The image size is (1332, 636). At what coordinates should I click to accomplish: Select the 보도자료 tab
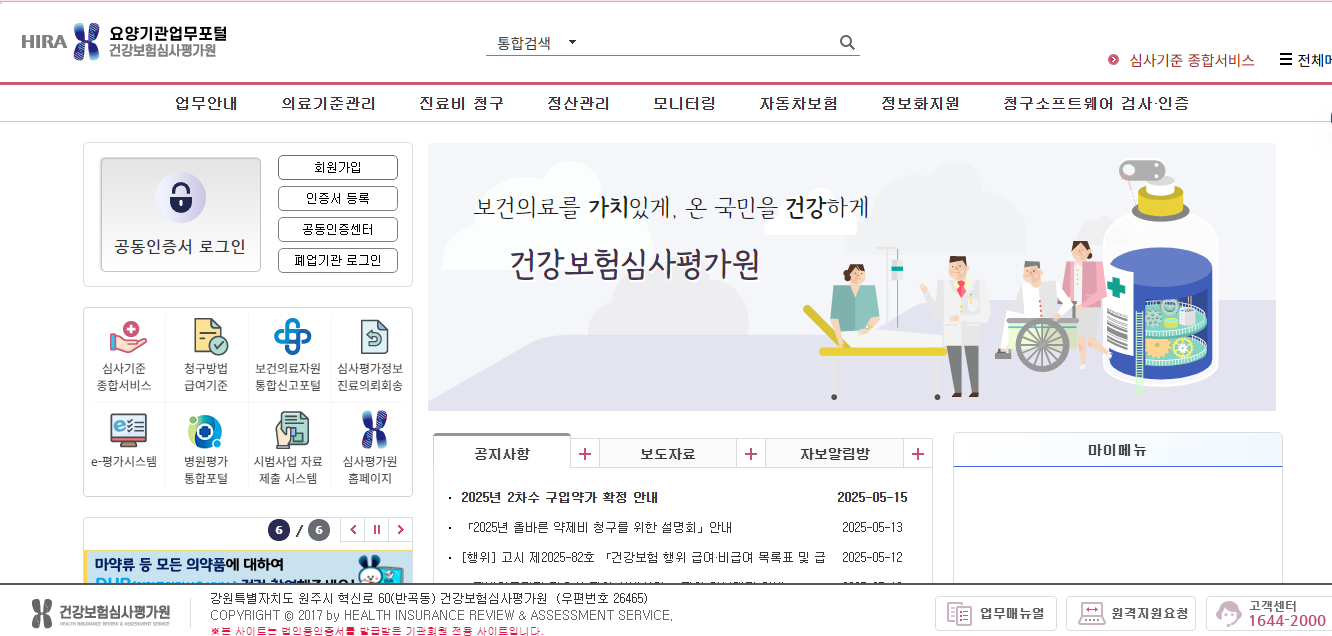tap(668, 453)
